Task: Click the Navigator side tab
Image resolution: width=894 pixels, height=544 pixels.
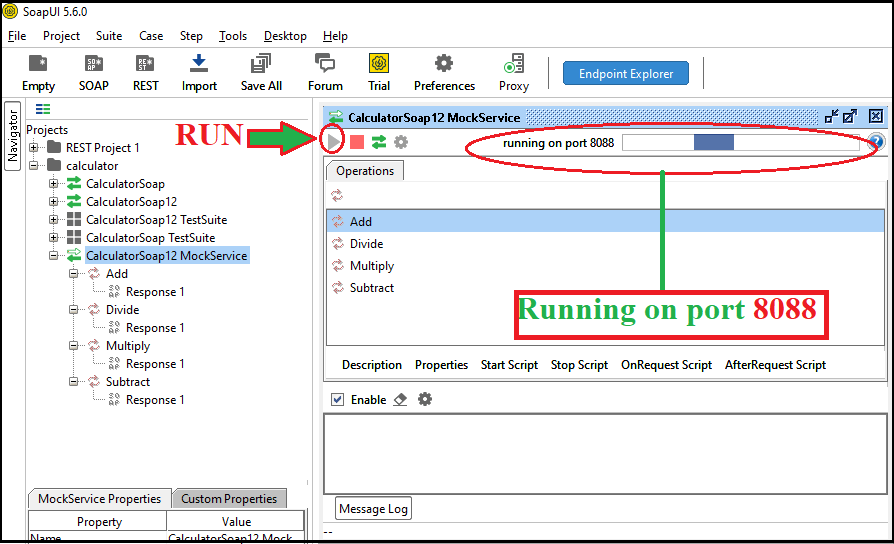Action: tap(13, 136)
